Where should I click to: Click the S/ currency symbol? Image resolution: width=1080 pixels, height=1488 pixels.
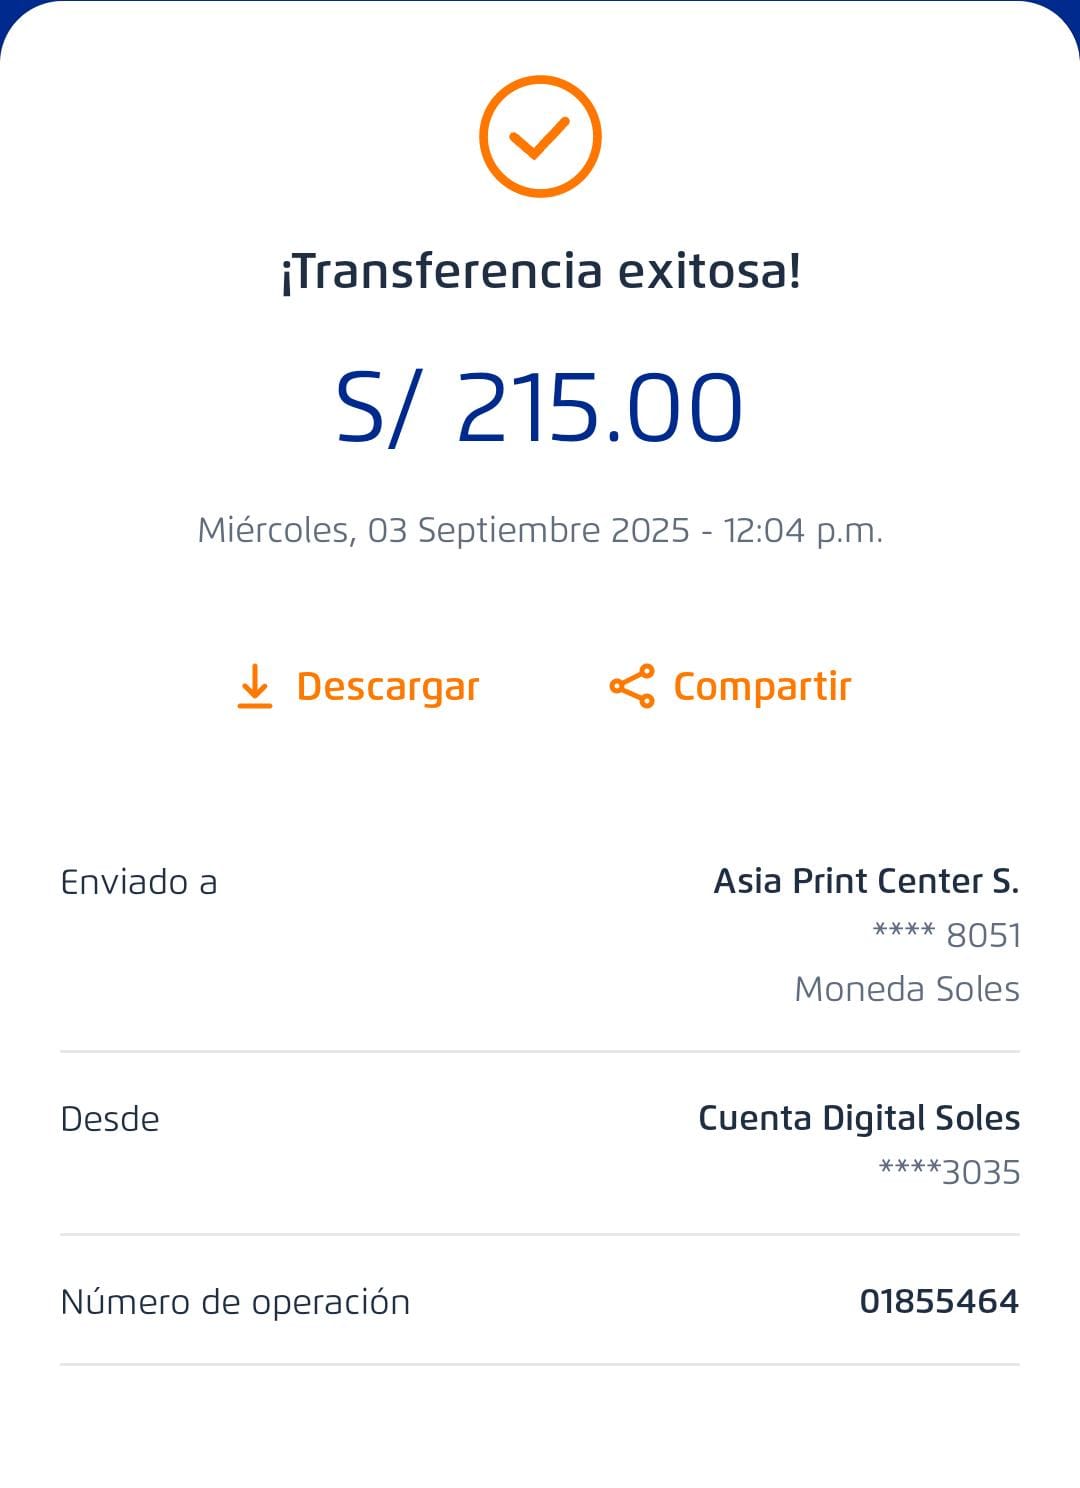[373, 408]
